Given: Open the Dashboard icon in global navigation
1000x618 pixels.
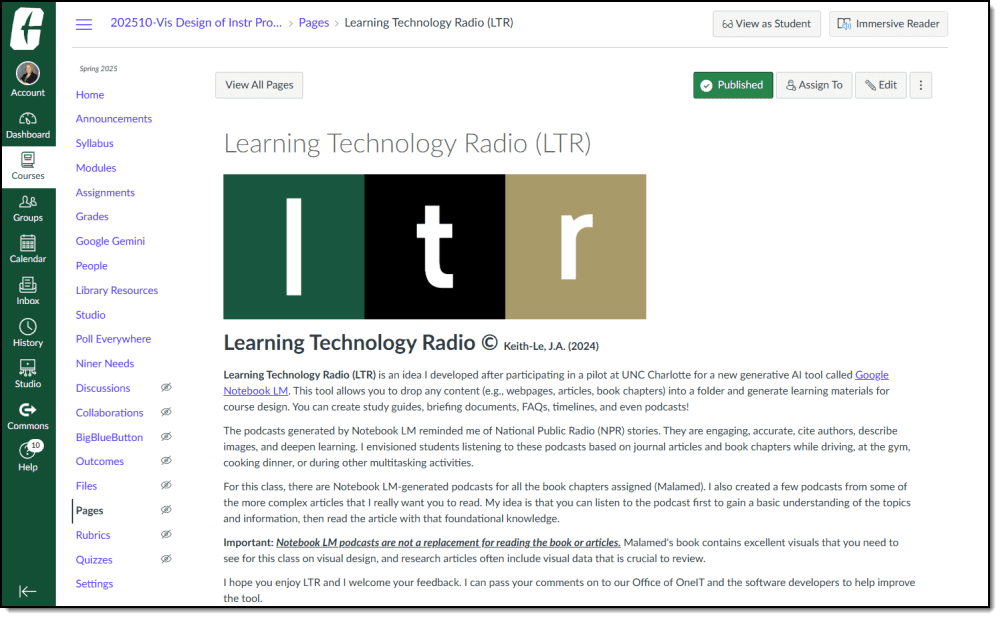Looking at the screenshot, I should [28, 119].
